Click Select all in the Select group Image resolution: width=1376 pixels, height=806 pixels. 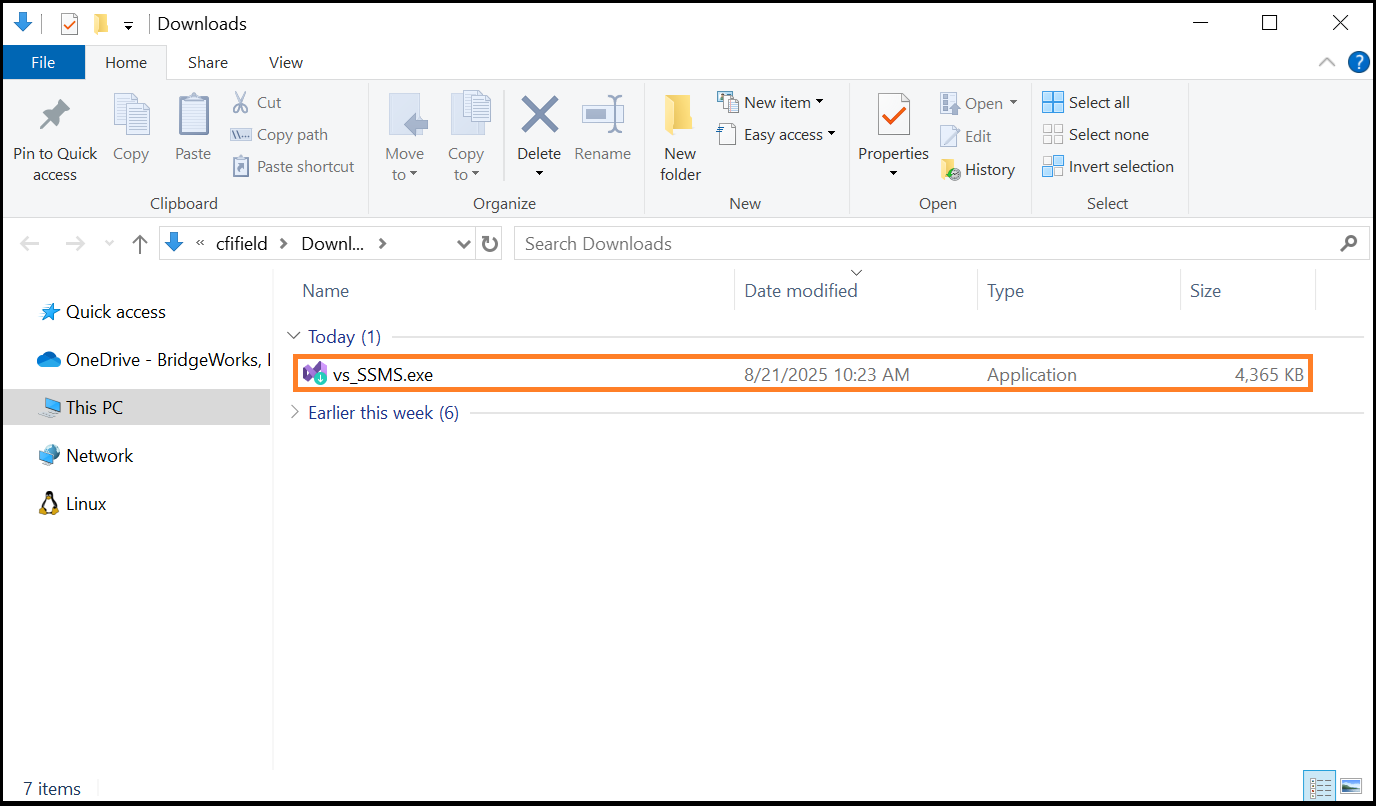point(1086,102)
